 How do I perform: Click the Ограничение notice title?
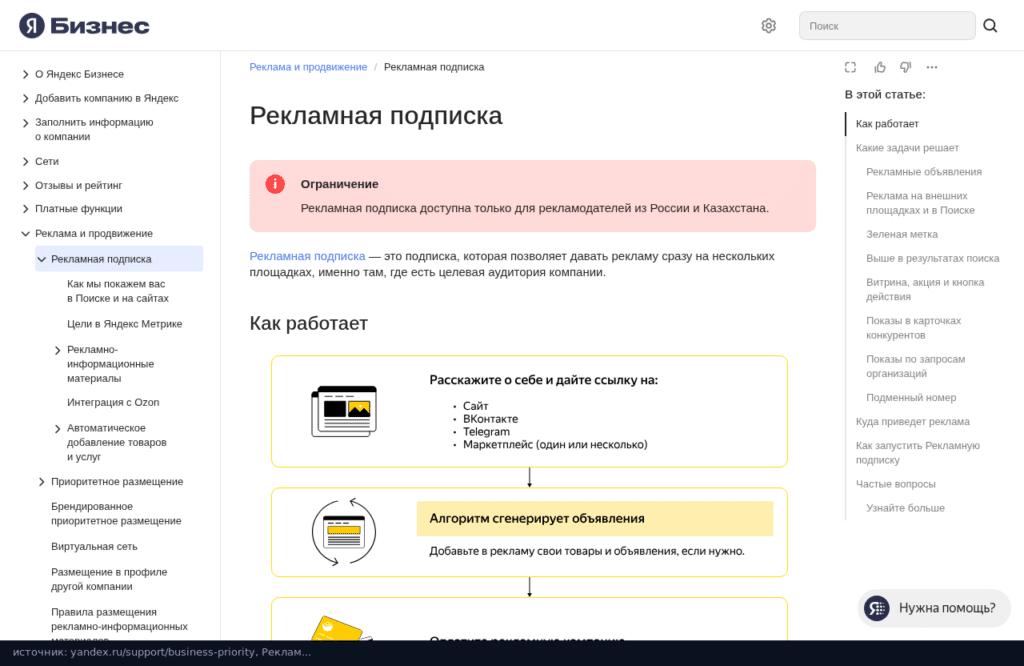click(x=340, y=184)
